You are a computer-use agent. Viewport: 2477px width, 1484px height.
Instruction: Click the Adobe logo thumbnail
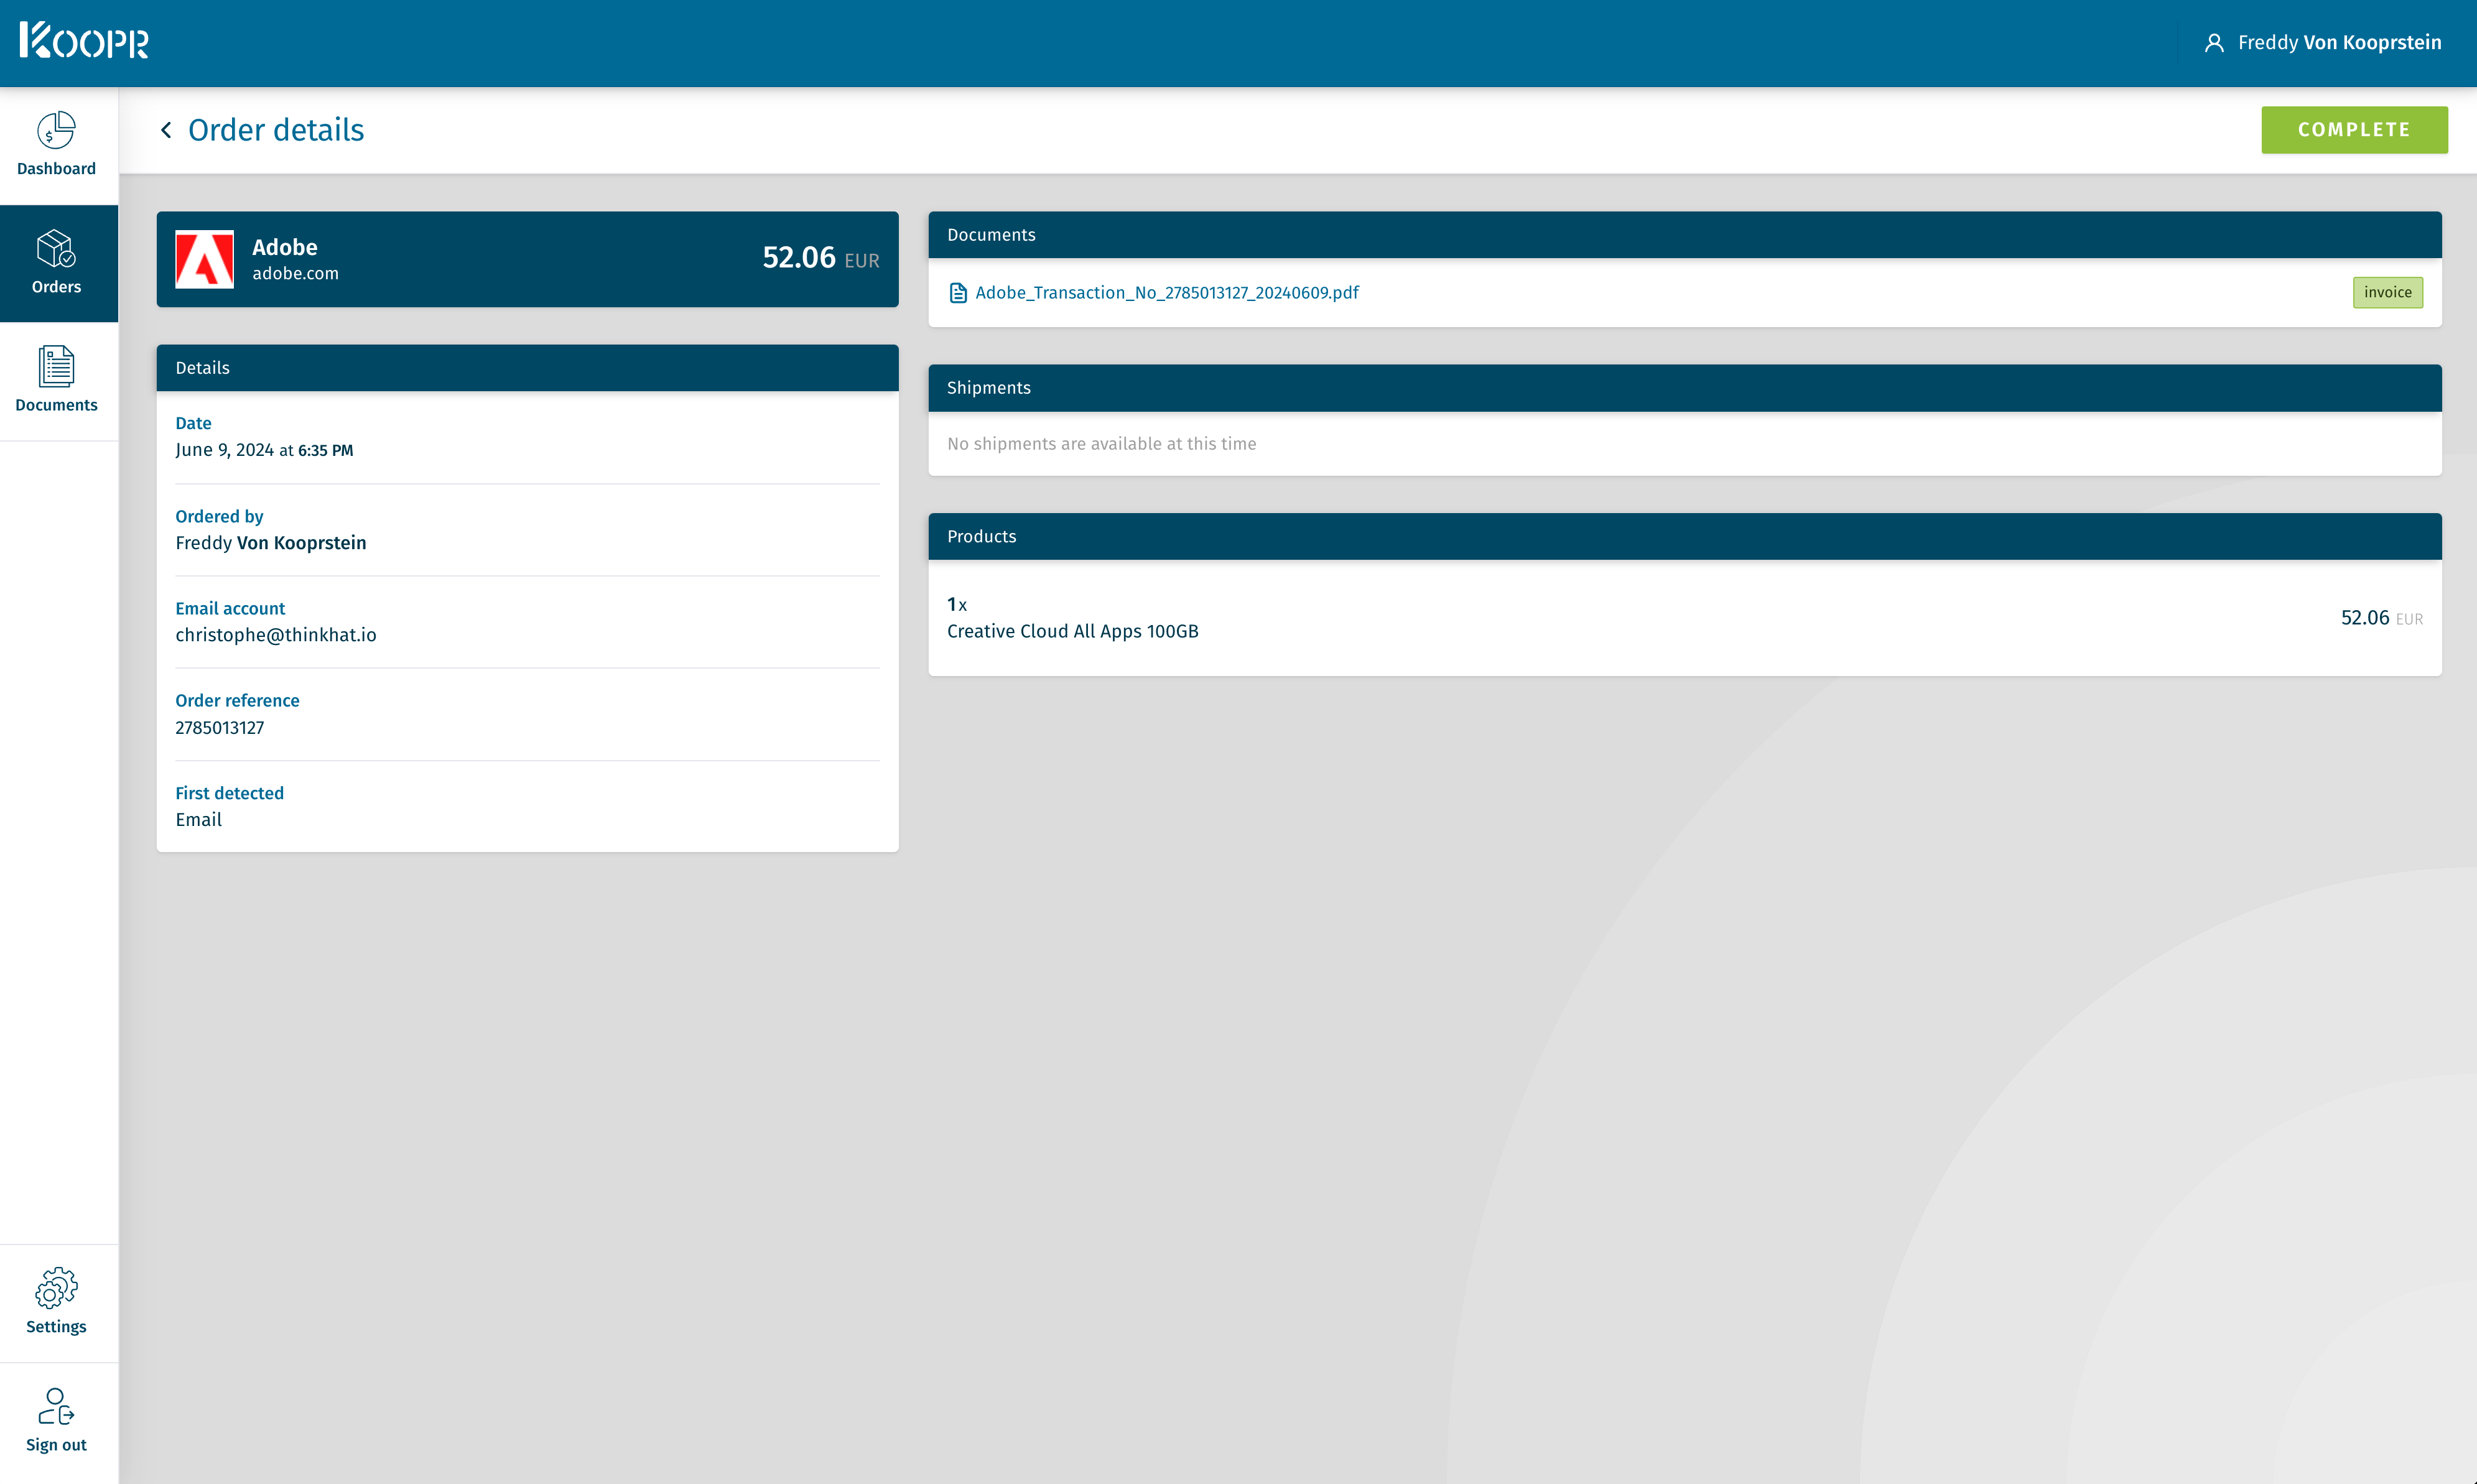click(x=205, y=259)
